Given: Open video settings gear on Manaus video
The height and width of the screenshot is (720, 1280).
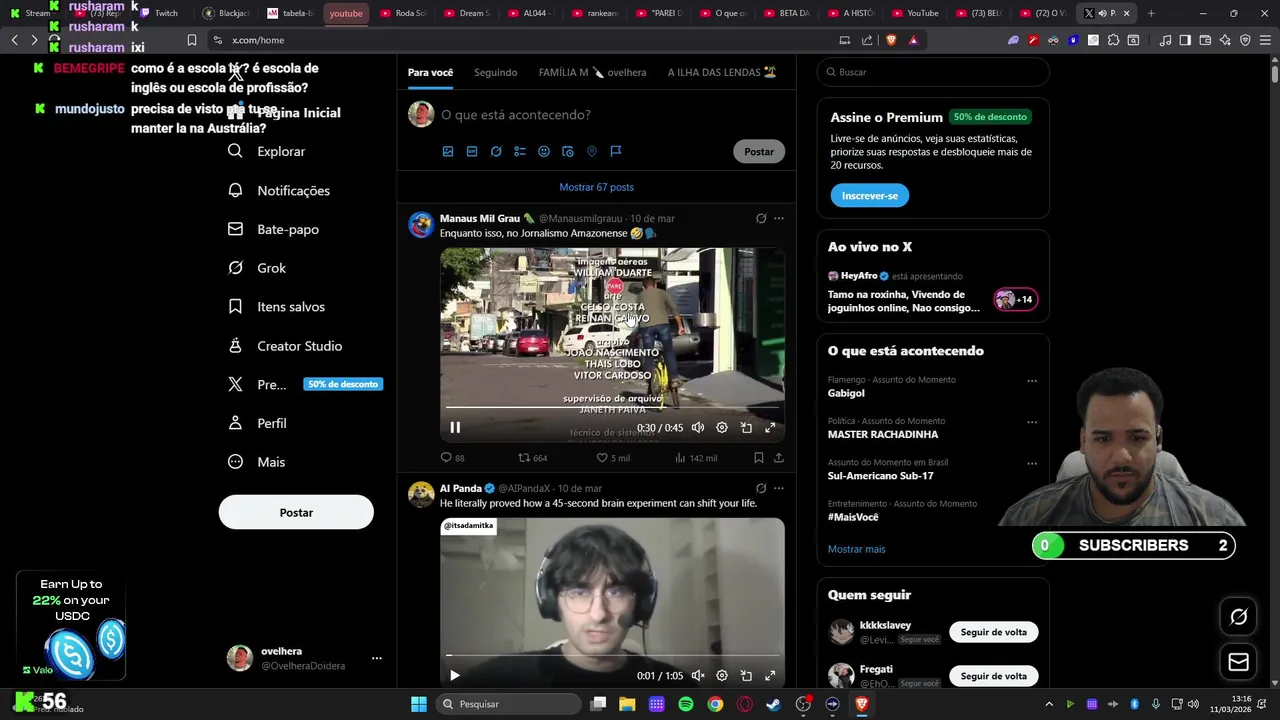Looking at the screenshot, I should (722, 427).
